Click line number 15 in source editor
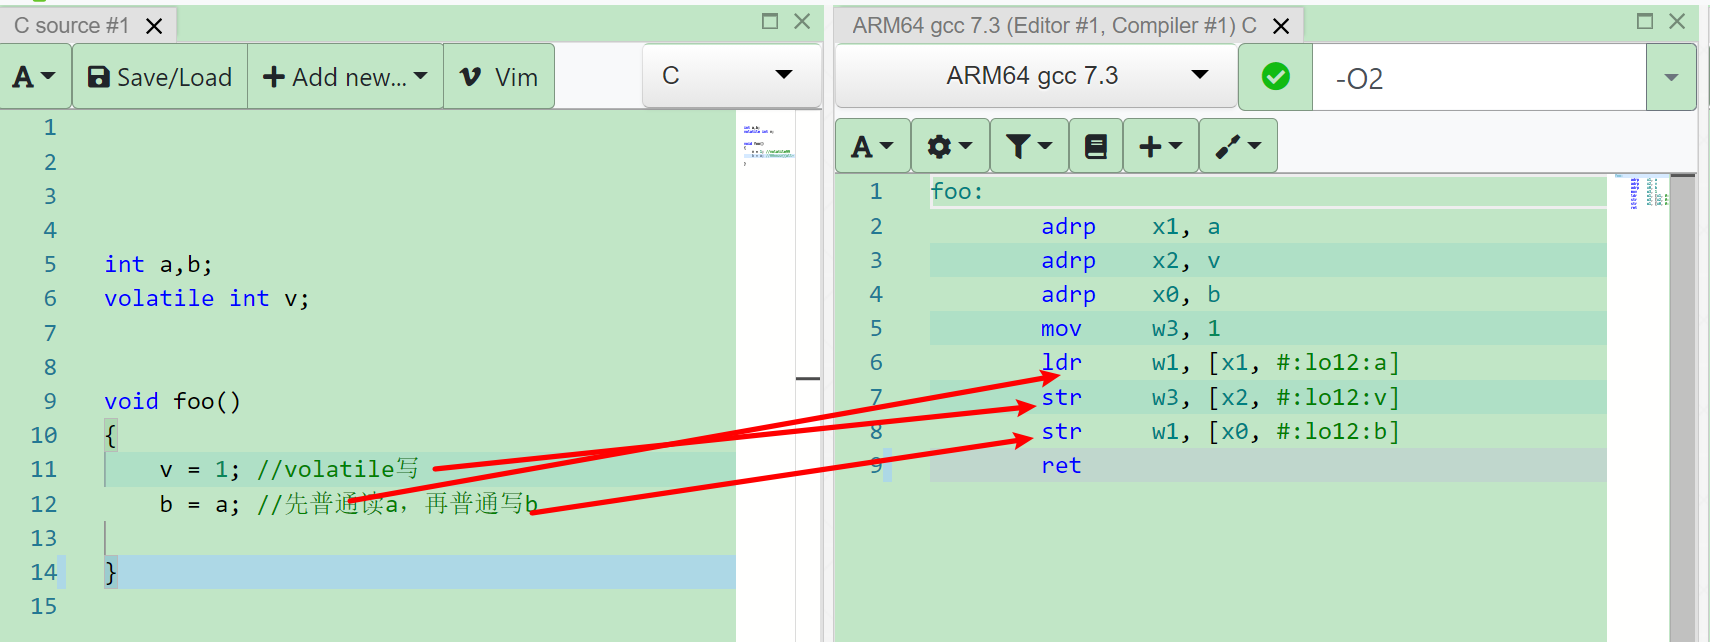The width and height of the screenshot is (1710, 642). click(43, 606)
